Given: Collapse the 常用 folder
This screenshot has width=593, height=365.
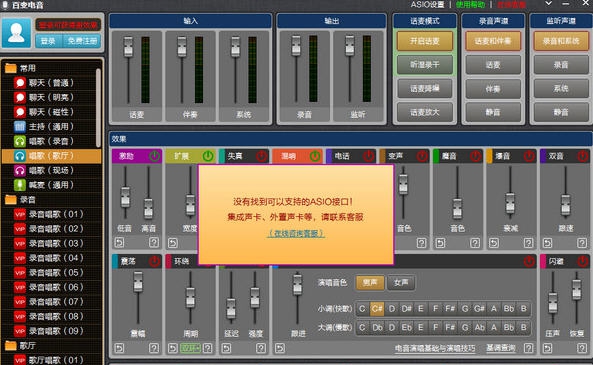Looking at the screenshot, I should [11, 68].
